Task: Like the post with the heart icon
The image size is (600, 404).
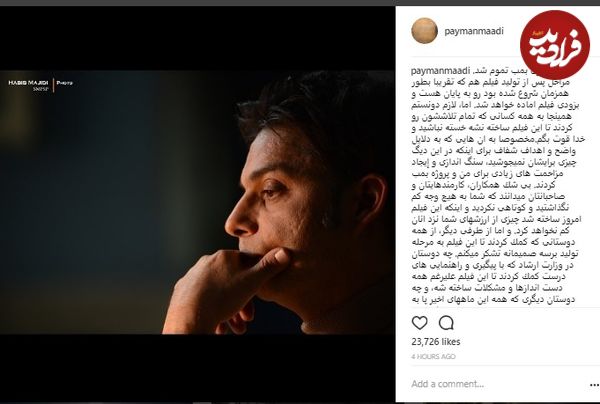Action: (x=419, y=323)
